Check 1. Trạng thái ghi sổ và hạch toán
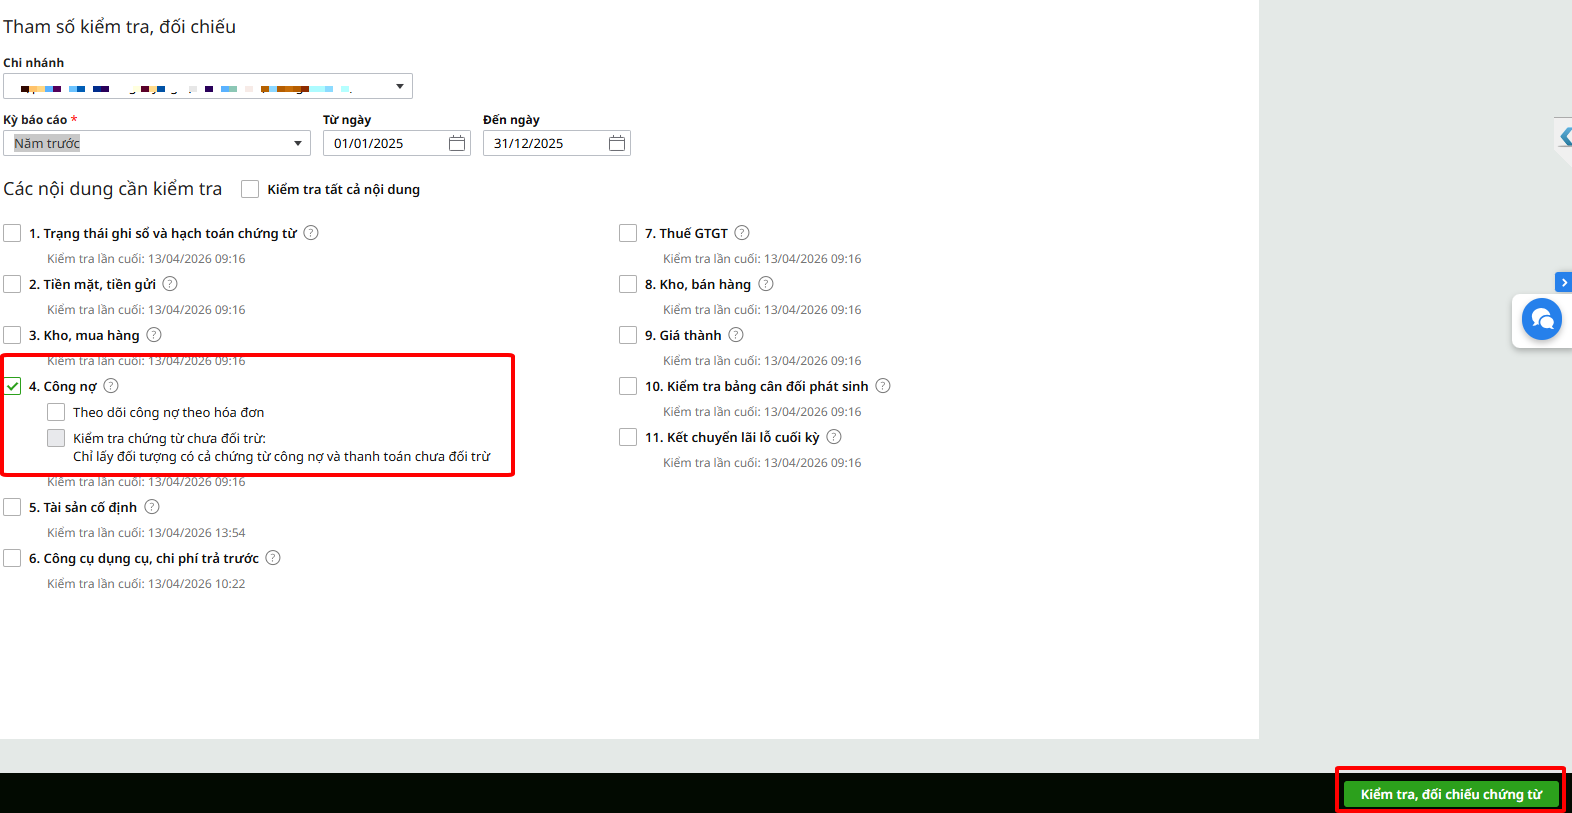The height and width of the screenshot is (813, 1572). (x=12, y=233)
